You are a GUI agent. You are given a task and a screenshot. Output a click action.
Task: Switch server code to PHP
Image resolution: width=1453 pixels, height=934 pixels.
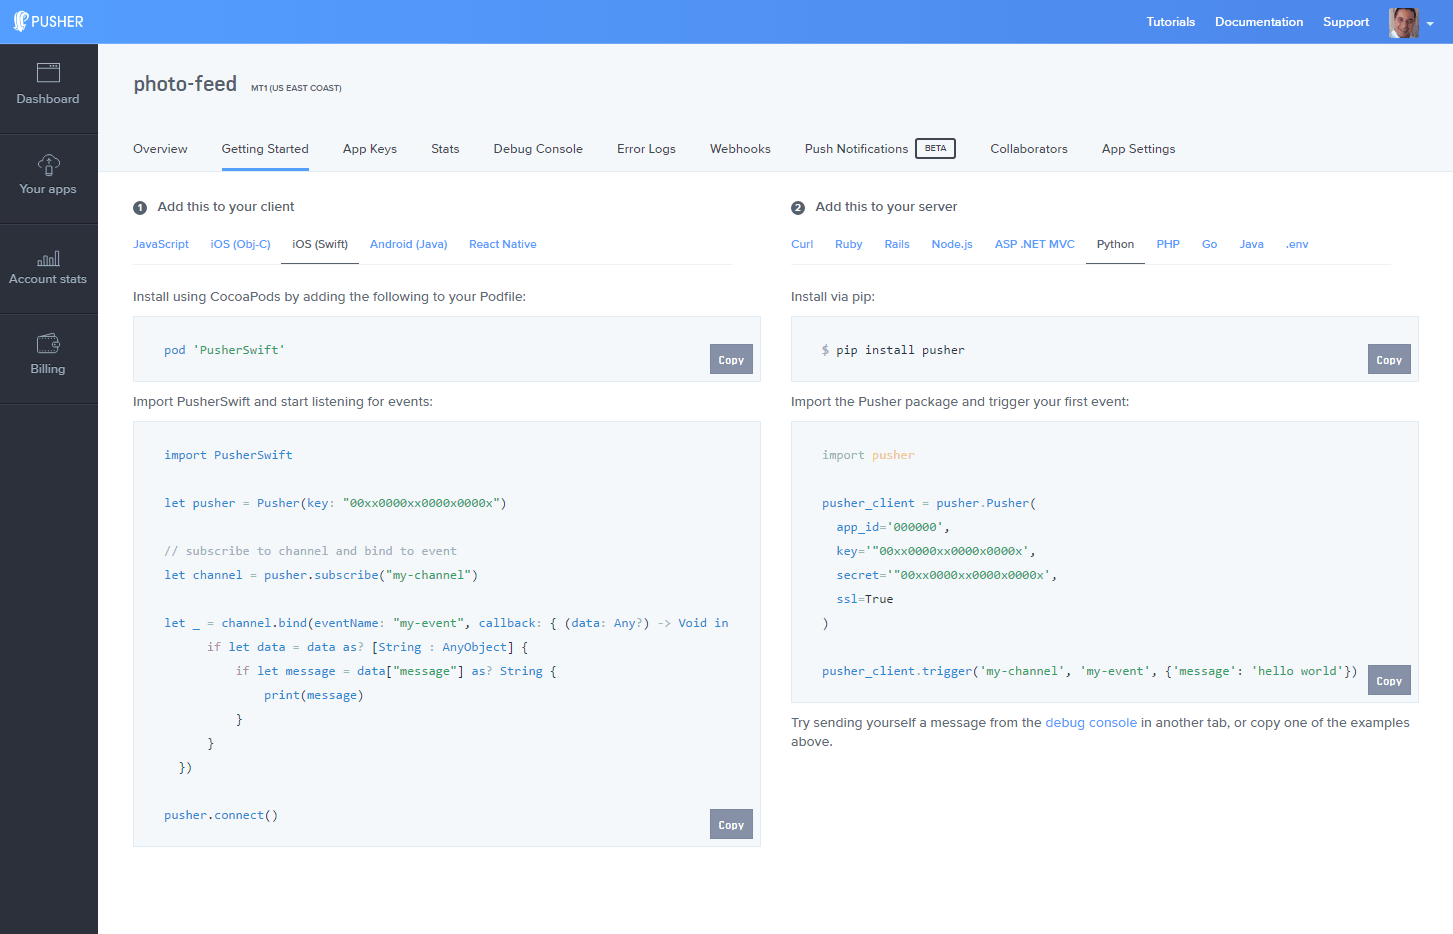coord(1167,244)
